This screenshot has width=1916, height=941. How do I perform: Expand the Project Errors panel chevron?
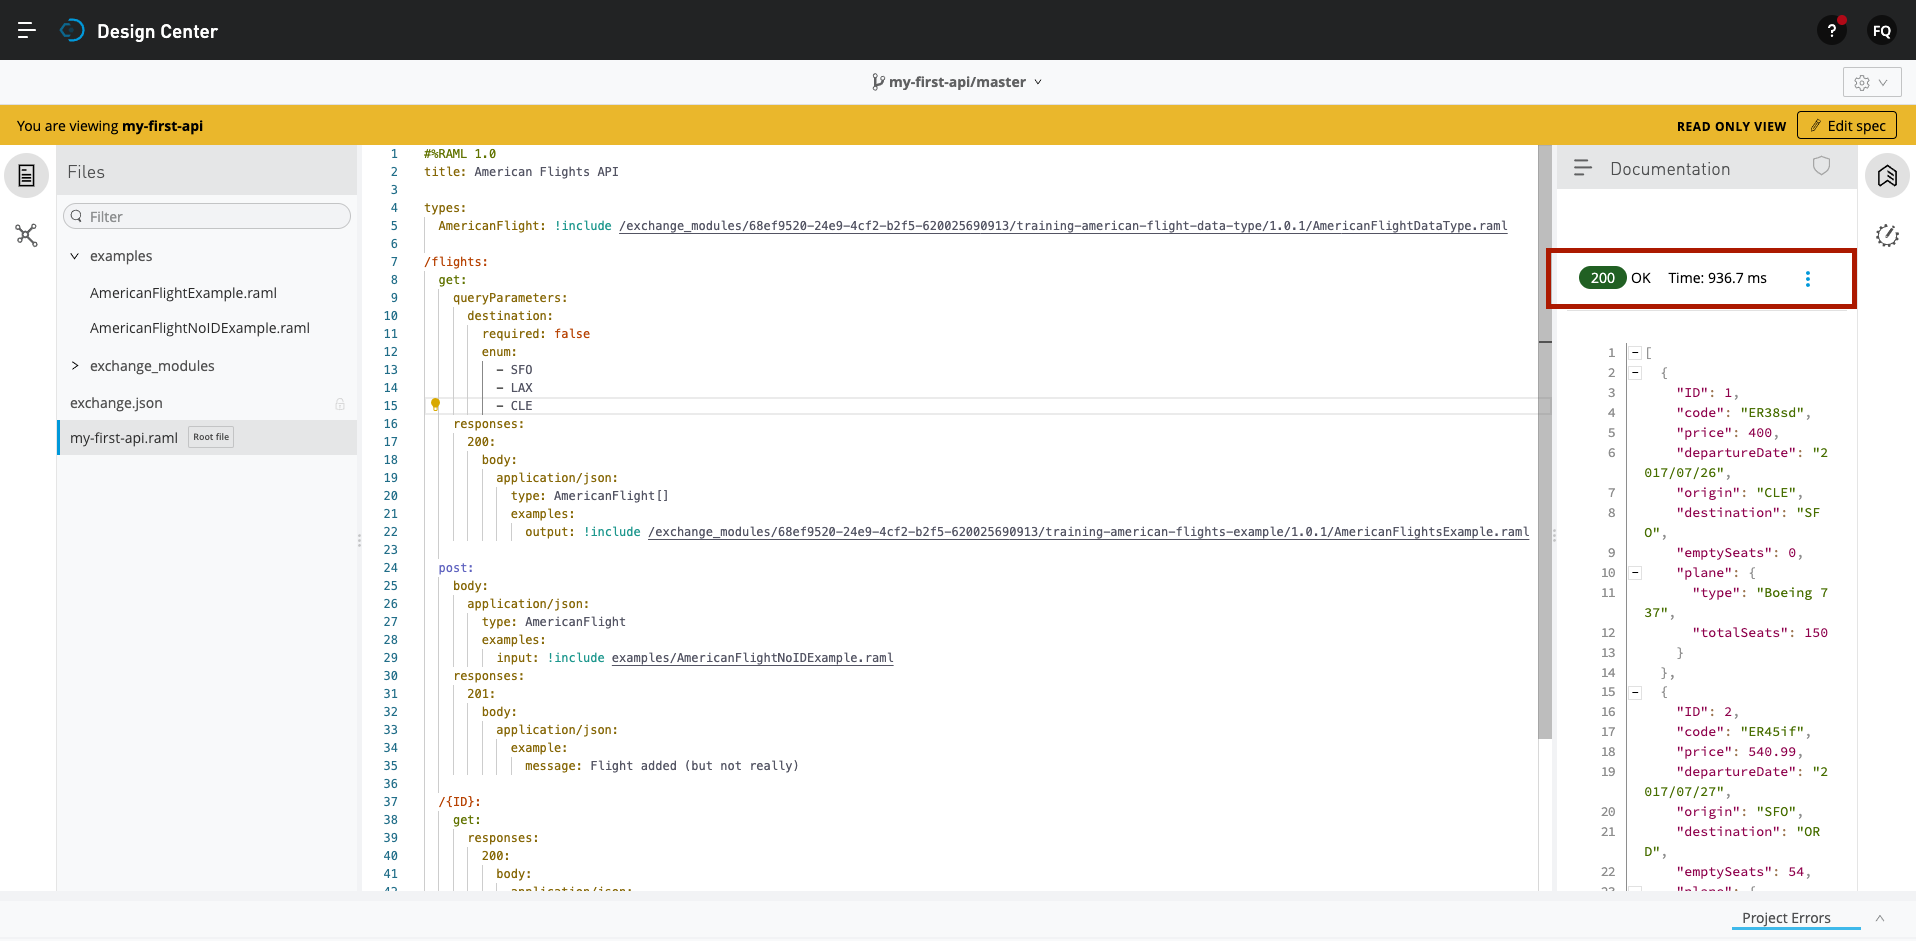(1879, 918)
